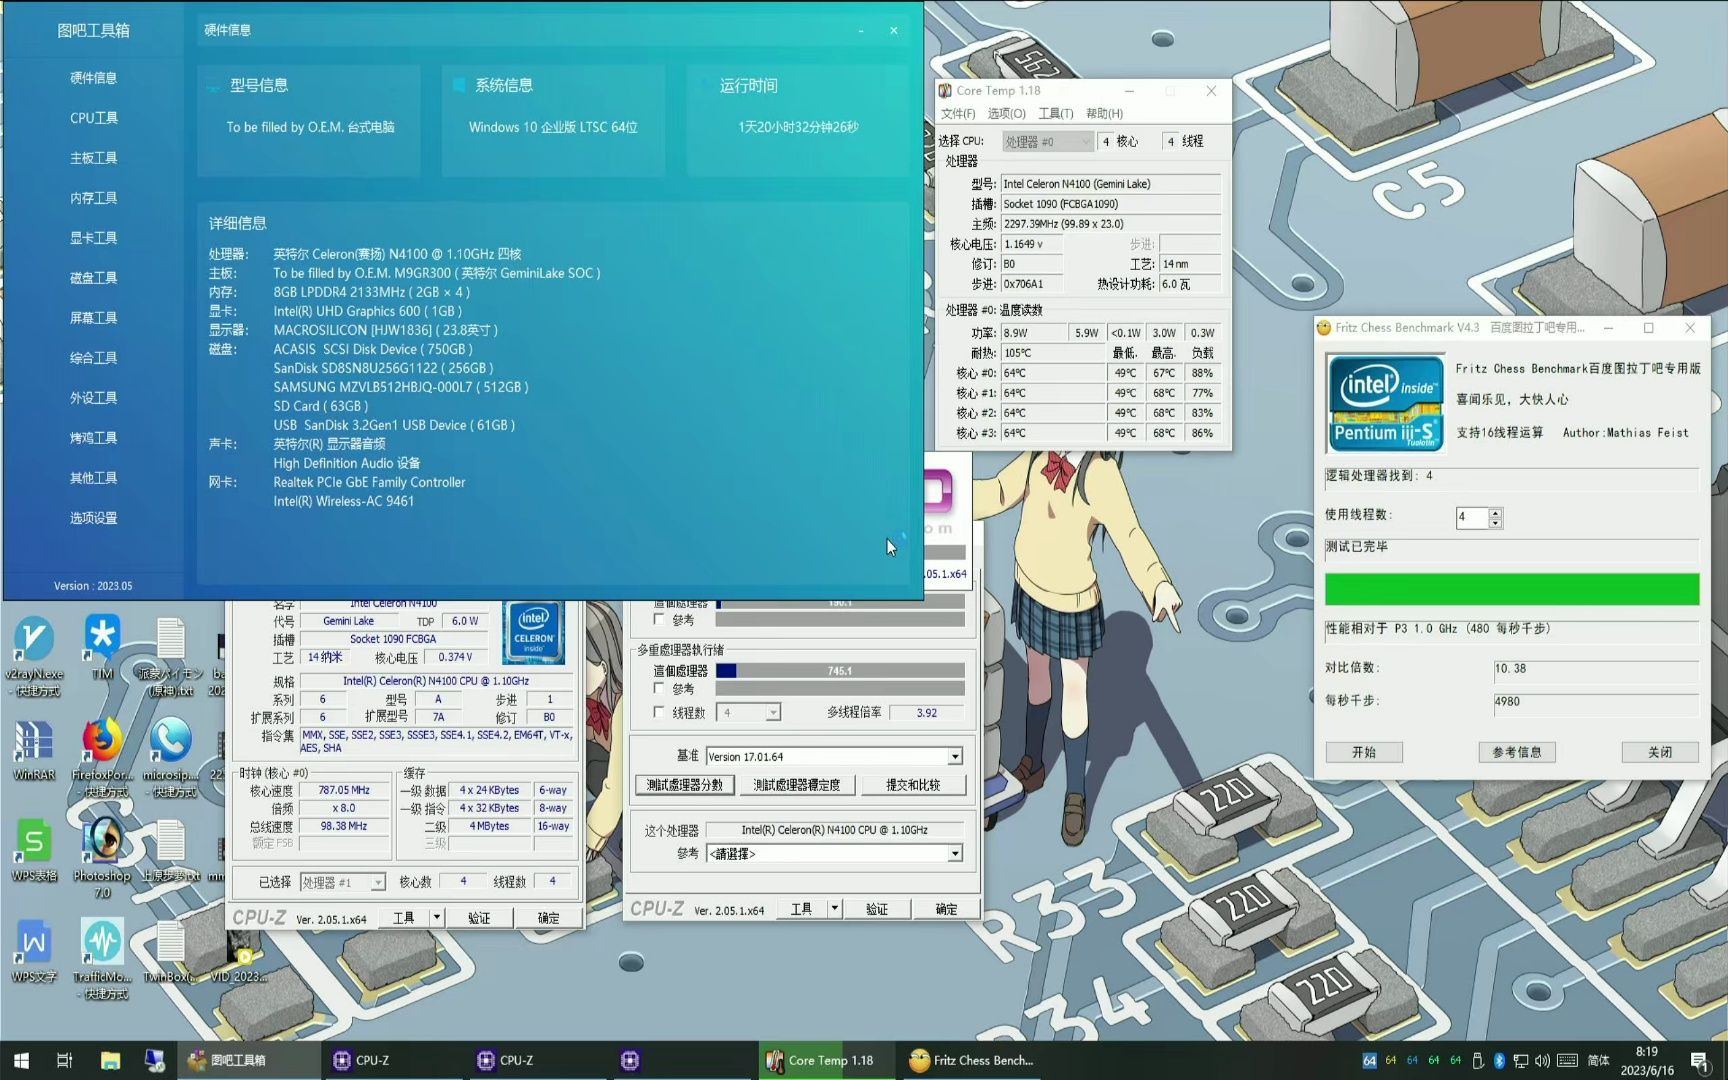This screenshot has height=1080, width=1728.
Task: Open File Explorer from the taskbar
Action: (110, 1060)
